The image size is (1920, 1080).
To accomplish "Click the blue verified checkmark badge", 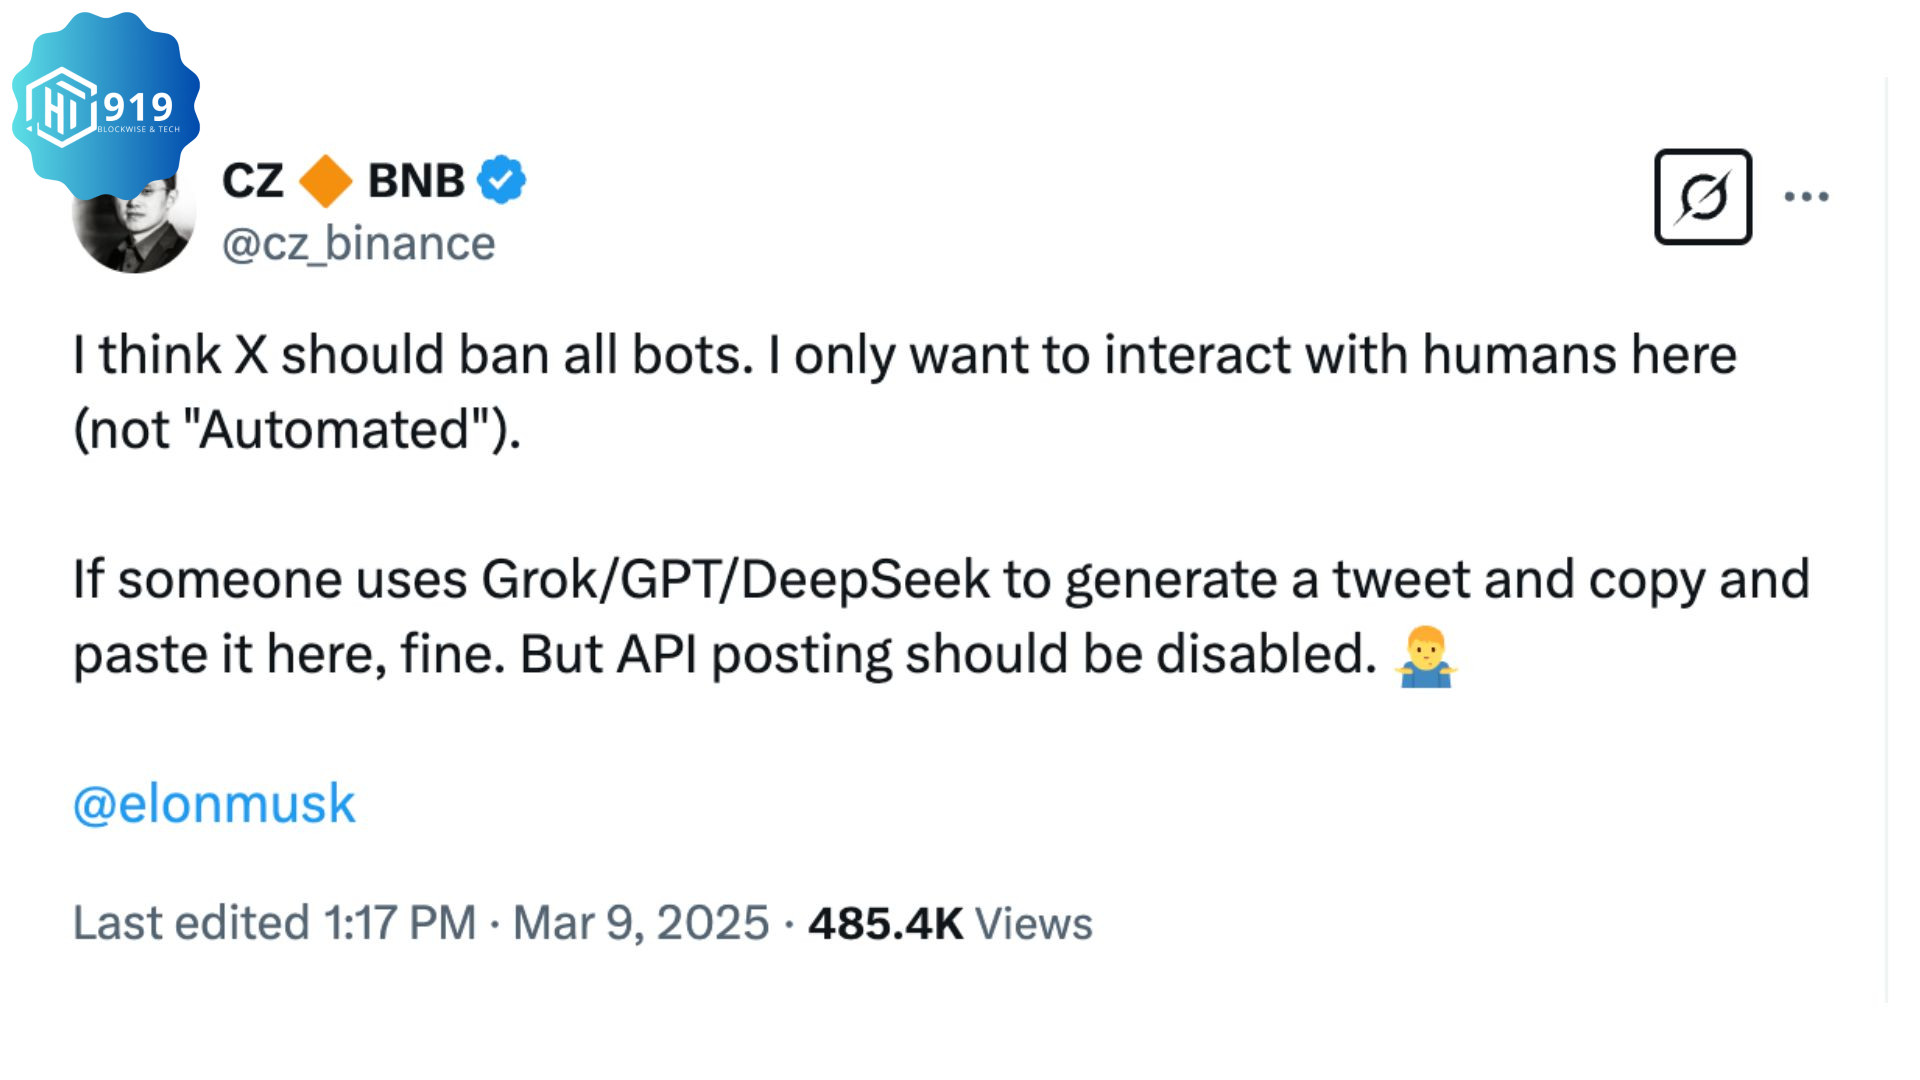I will (x=501, y=180).
